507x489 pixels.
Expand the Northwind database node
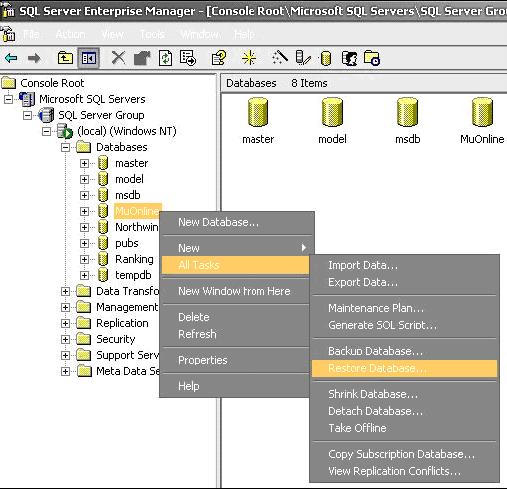point(84,227)
